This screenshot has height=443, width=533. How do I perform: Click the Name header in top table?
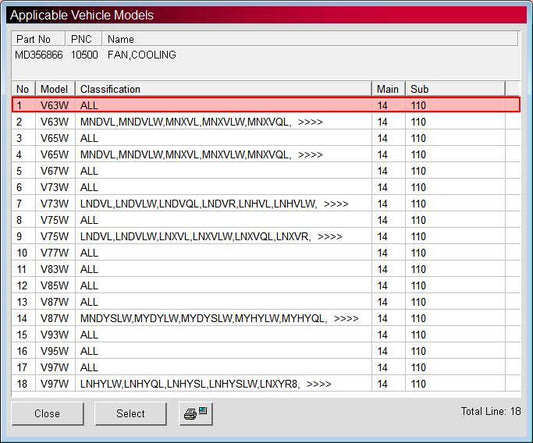pyautogui.click(x=309, y=39)
